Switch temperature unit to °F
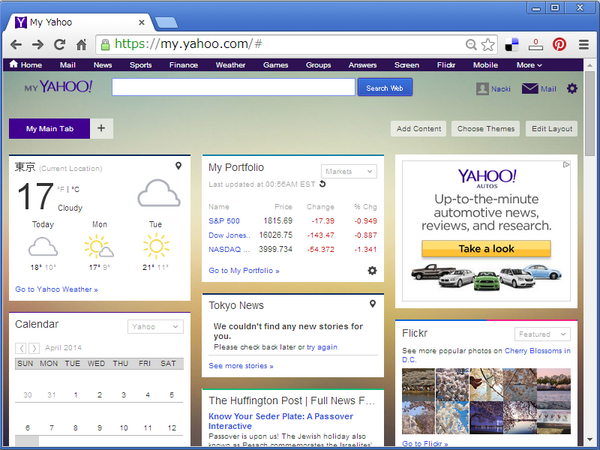This screenshot has height=450, width=600. tap(61, 189)
